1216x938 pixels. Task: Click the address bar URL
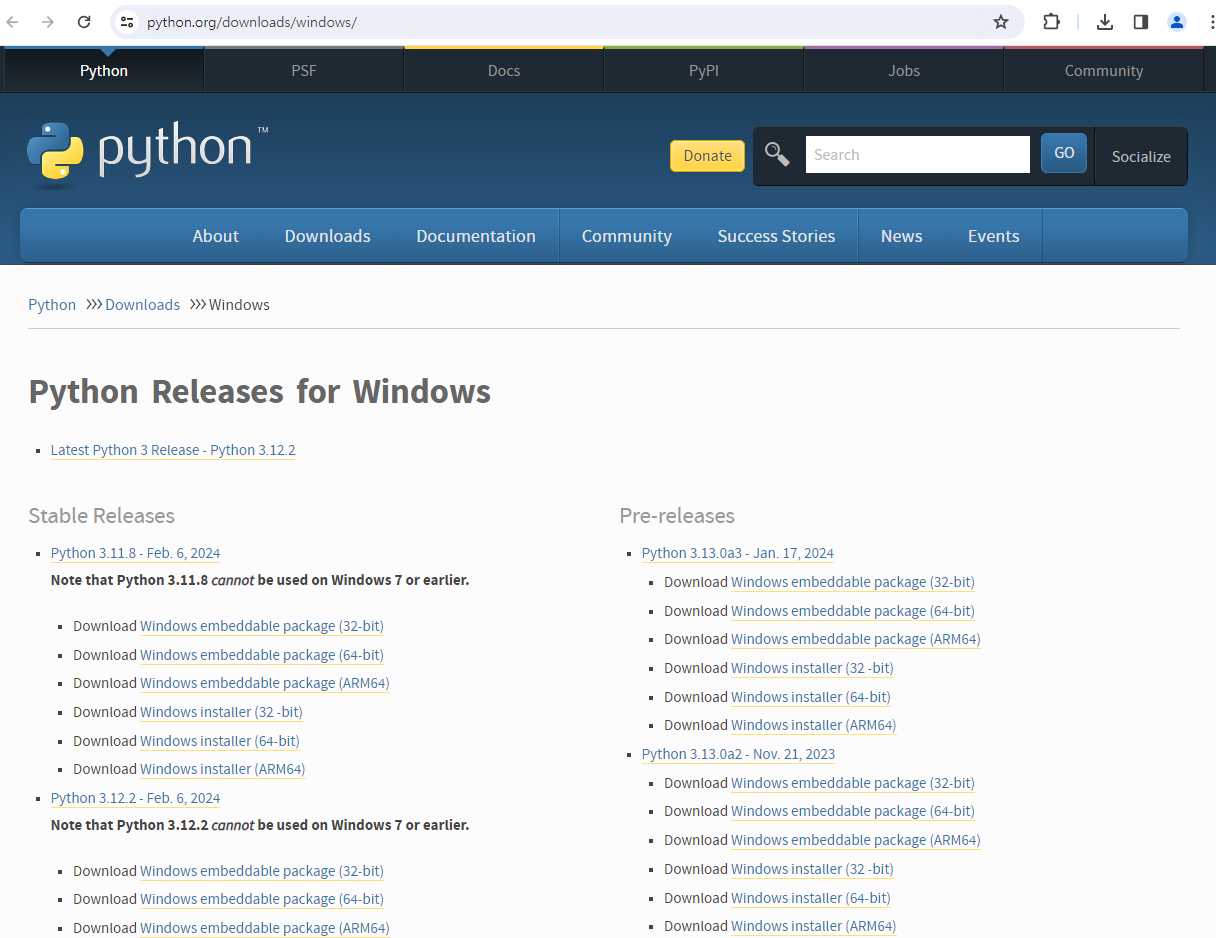click(x=252, y=22)
